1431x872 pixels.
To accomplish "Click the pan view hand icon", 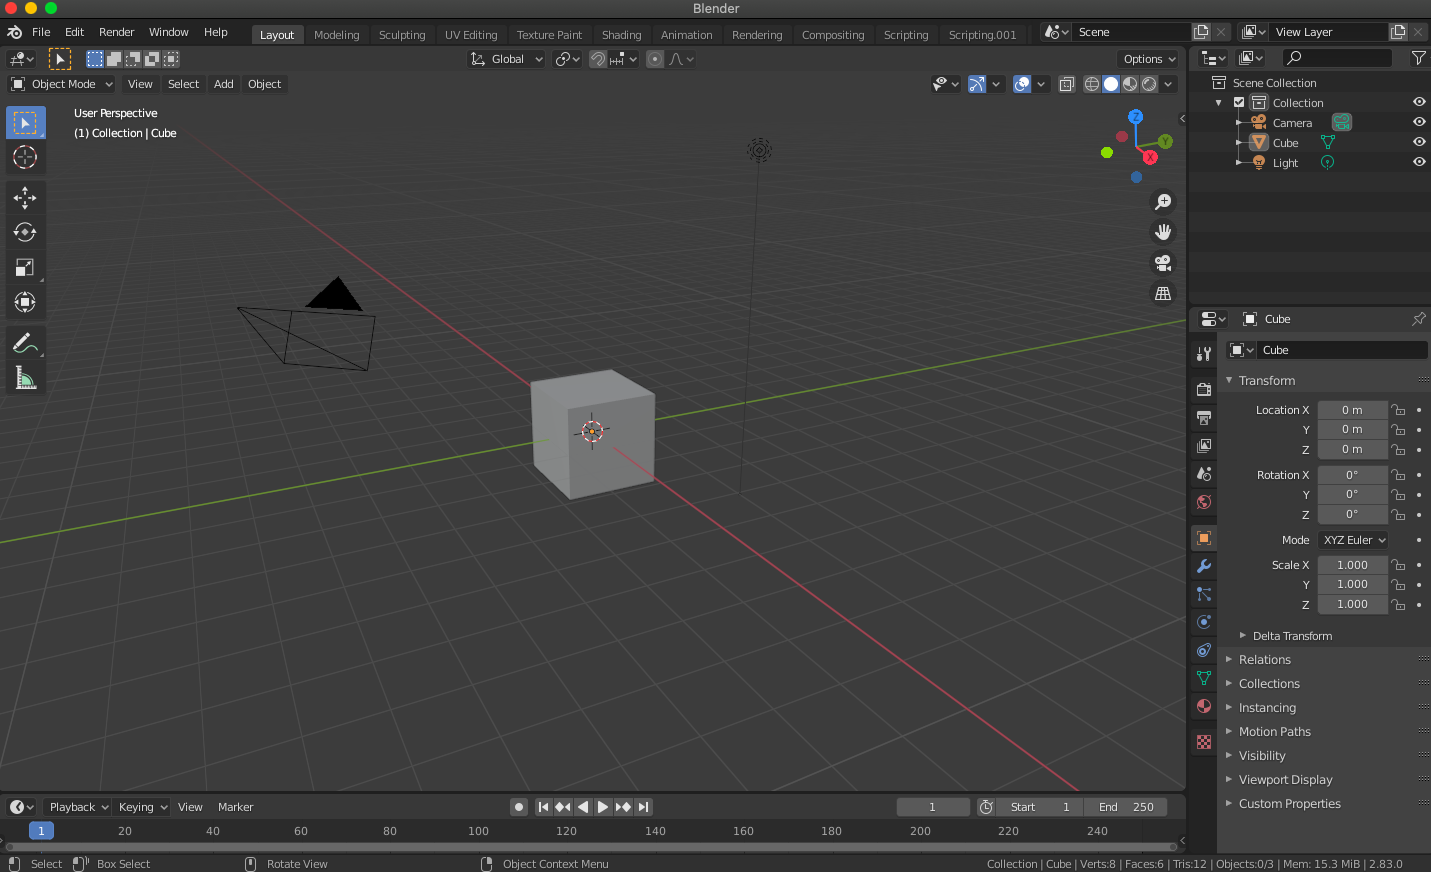I will coord(1163,232).
